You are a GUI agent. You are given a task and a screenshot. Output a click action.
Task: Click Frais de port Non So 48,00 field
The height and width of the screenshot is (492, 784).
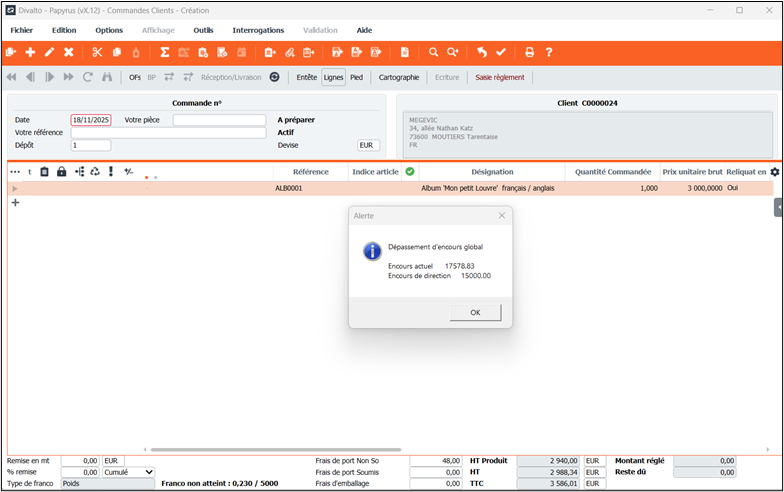(x=436, y=461)
